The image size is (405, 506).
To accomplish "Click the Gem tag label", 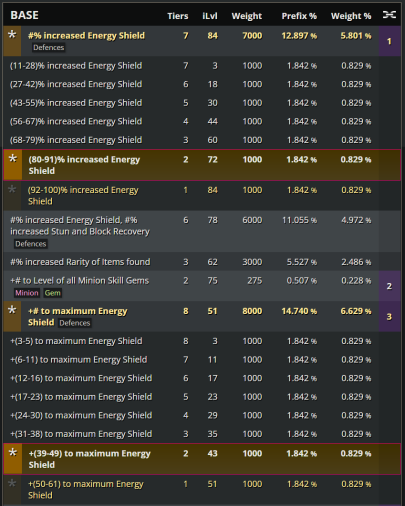I will click(x=53, y=293).
